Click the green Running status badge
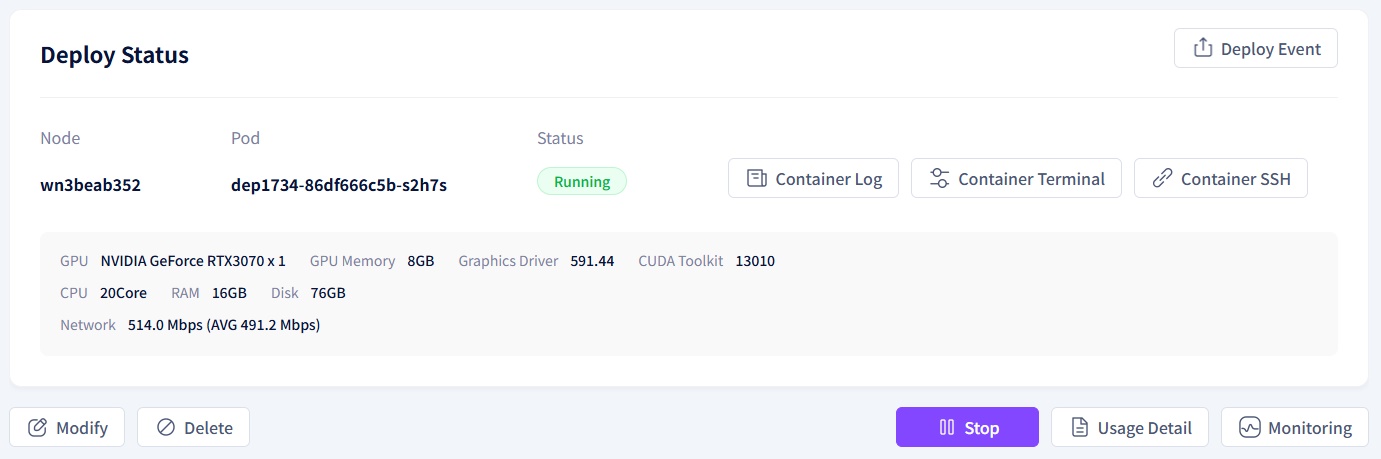This screenshot has width=1381, height=459. point(582,182)
